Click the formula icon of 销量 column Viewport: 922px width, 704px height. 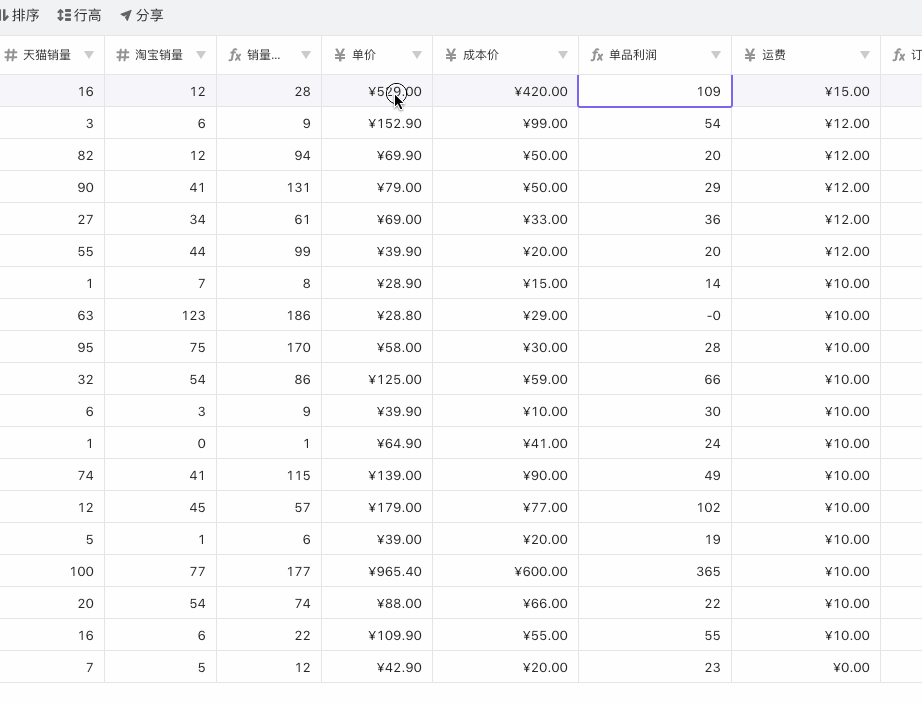[235, 55]
